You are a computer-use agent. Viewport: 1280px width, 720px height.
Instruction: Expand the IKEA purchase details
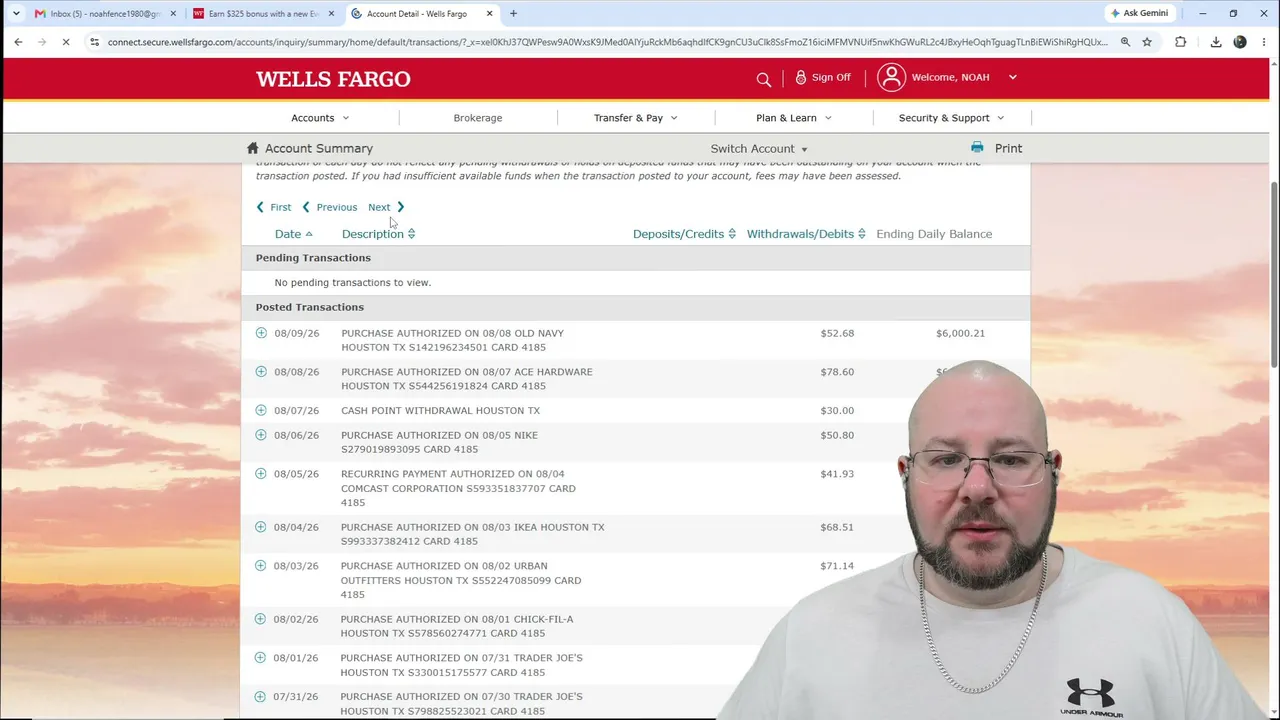click(x=261, y=527)
